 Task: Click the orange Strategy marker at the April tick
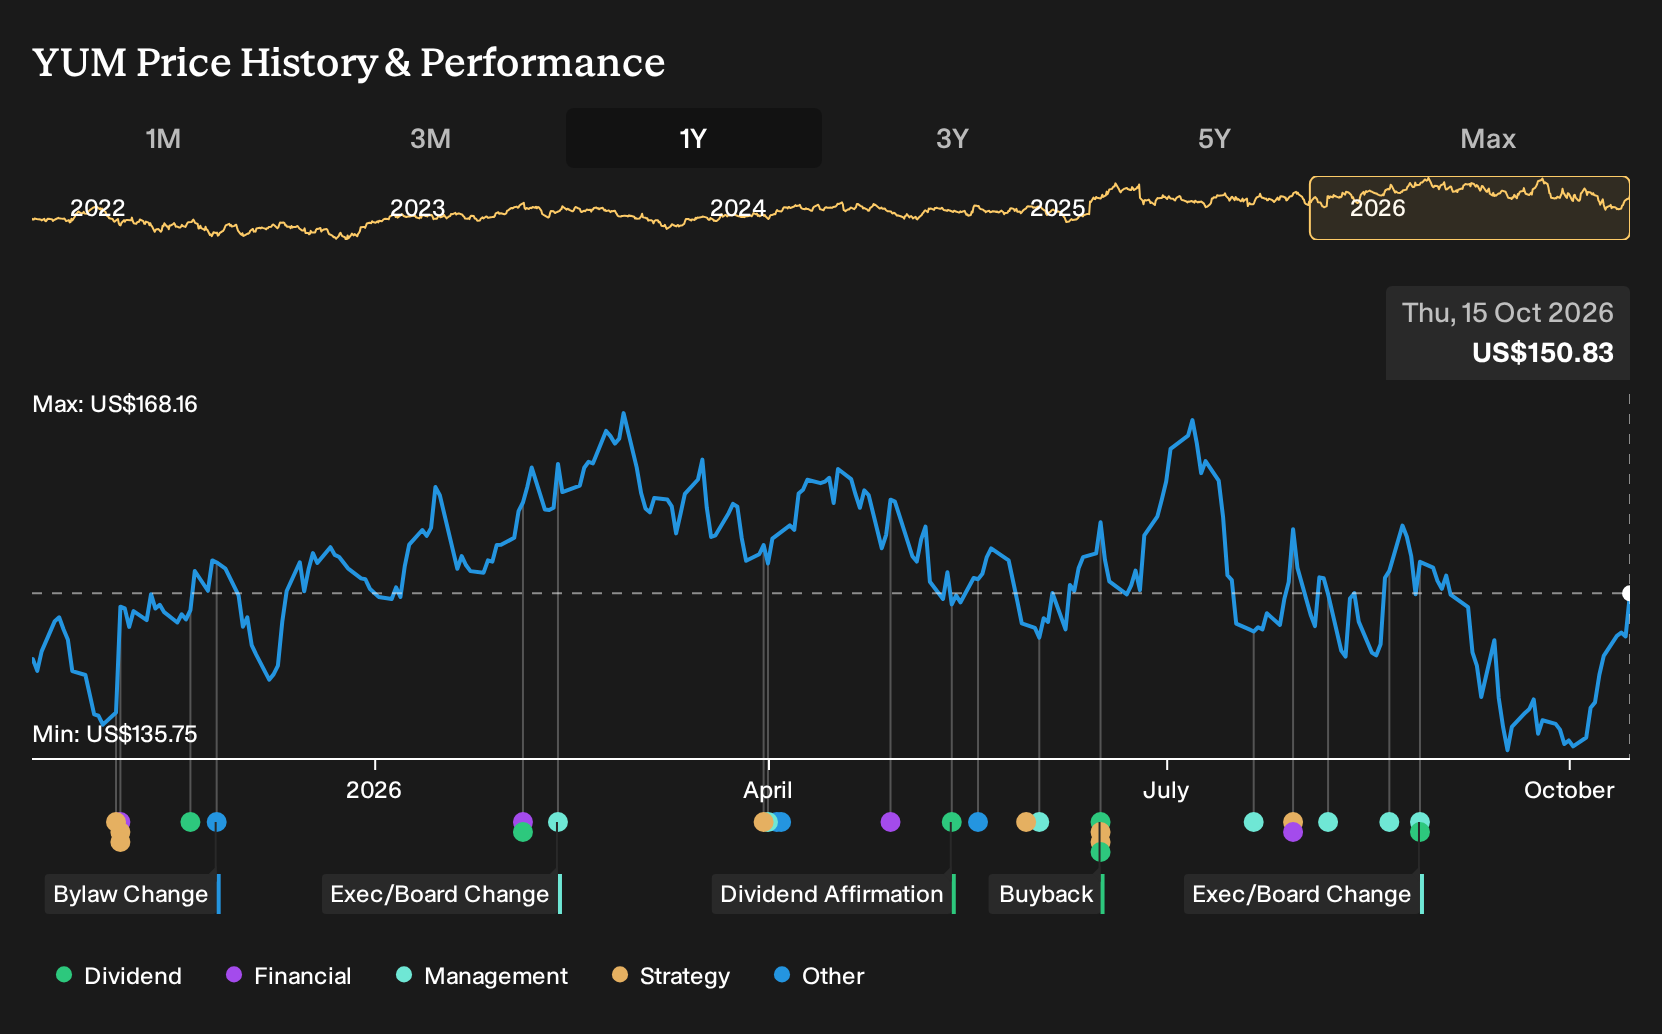tap(764, 822)
